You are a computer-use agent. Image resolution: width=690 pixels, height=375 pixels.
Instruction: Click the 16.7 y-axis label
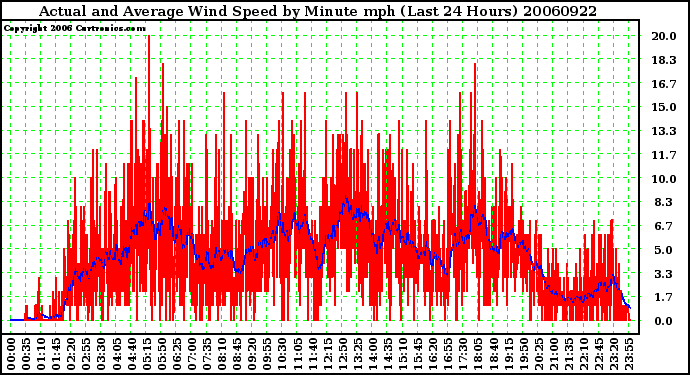(x=664, y=84)
